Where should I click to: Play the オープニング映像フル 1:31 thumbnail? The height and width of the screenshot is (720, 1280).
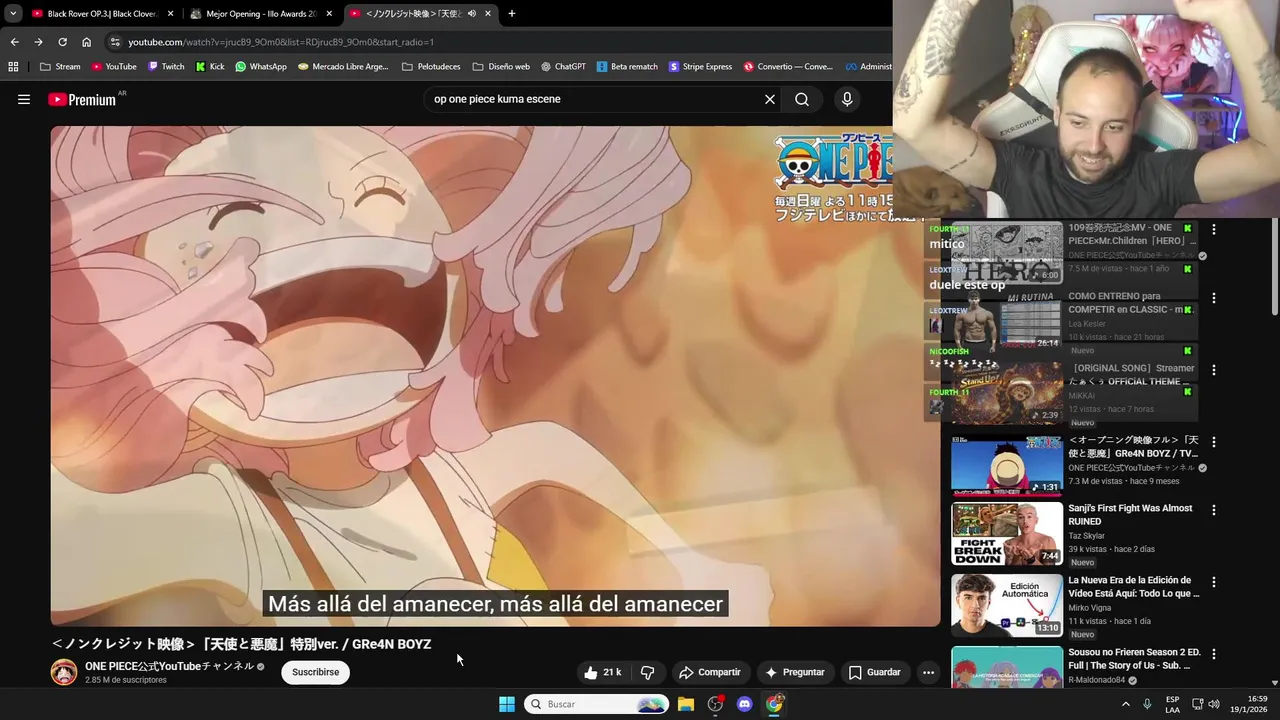pos(1007,465)
